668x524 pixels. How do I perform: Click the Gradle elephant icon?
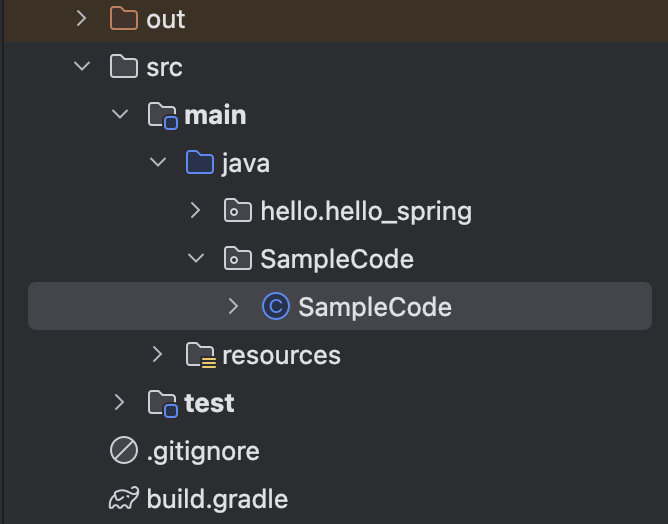tap(123, 499)
